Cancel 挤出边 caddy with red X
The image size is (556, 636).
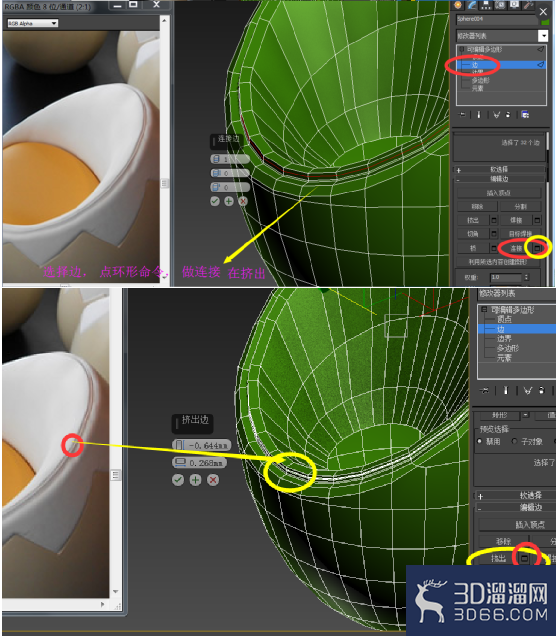tap(213, 480)
